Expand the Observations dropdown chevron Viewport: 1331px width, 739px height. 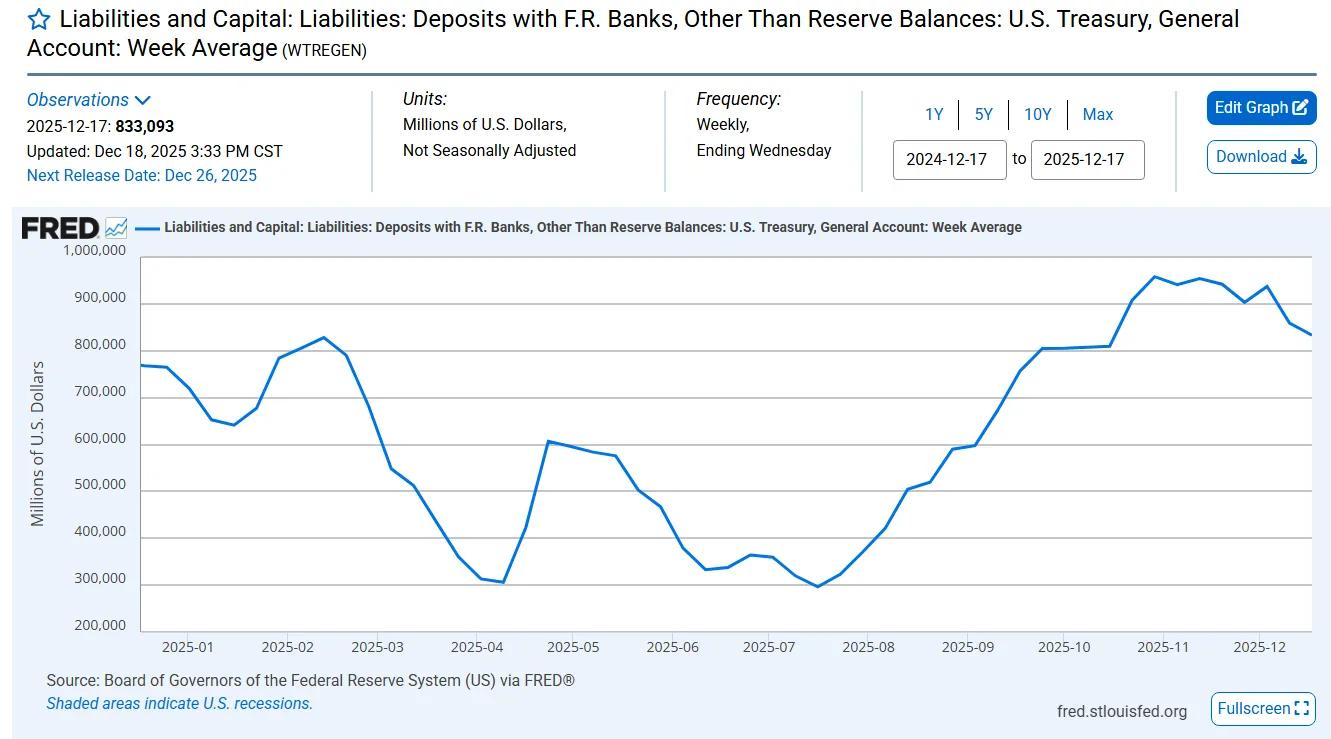[142, 100]
